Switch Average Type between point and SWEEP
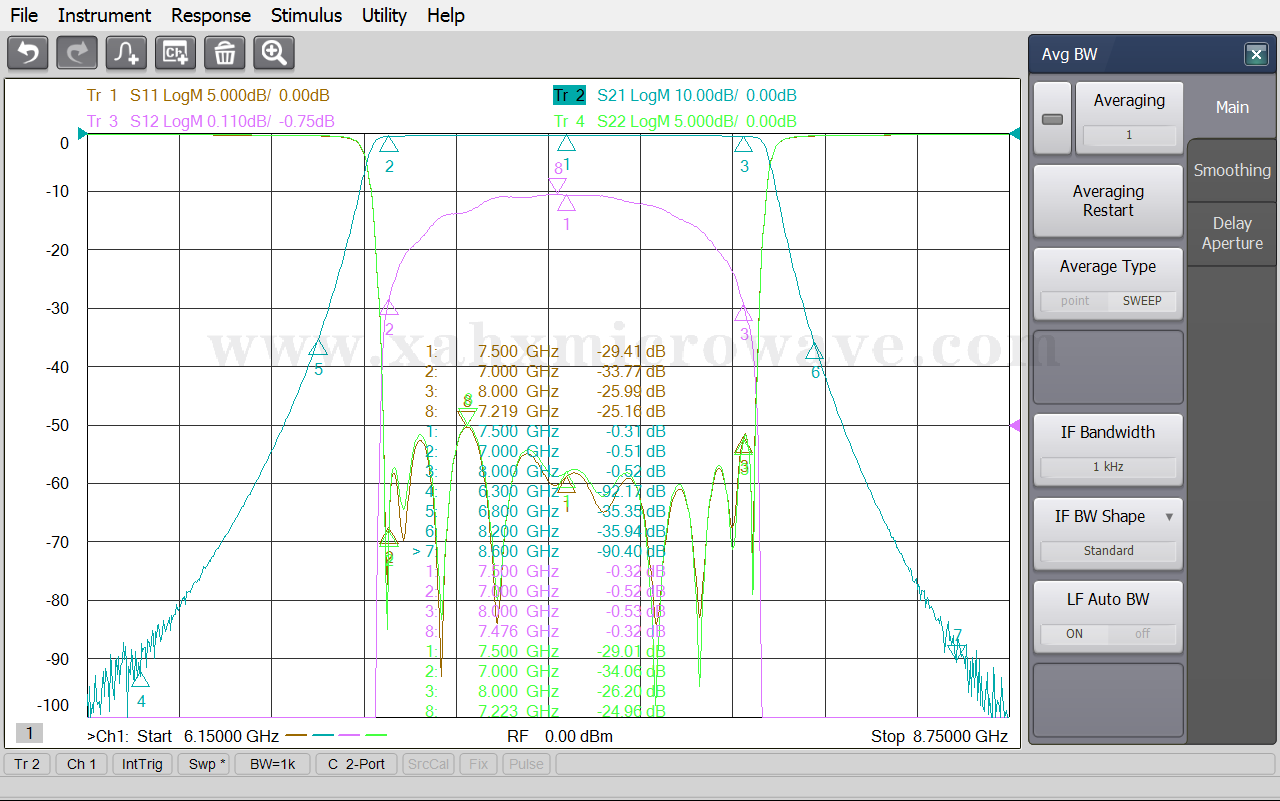 pyautogui.click(x=1108, y=300)
